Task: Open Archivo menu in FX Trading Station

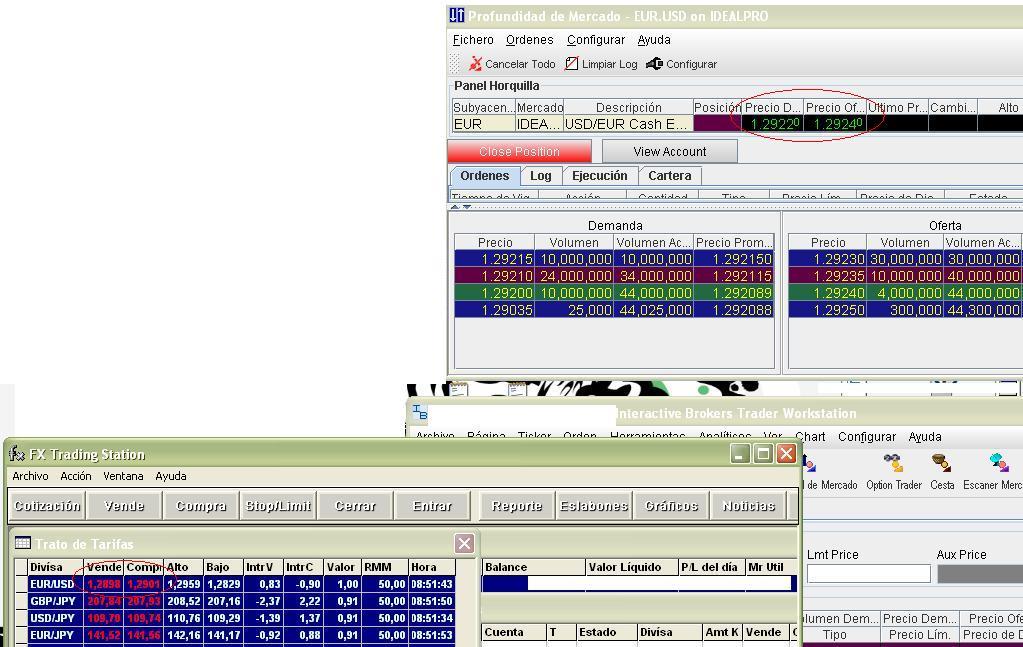Action: point(30,476)
